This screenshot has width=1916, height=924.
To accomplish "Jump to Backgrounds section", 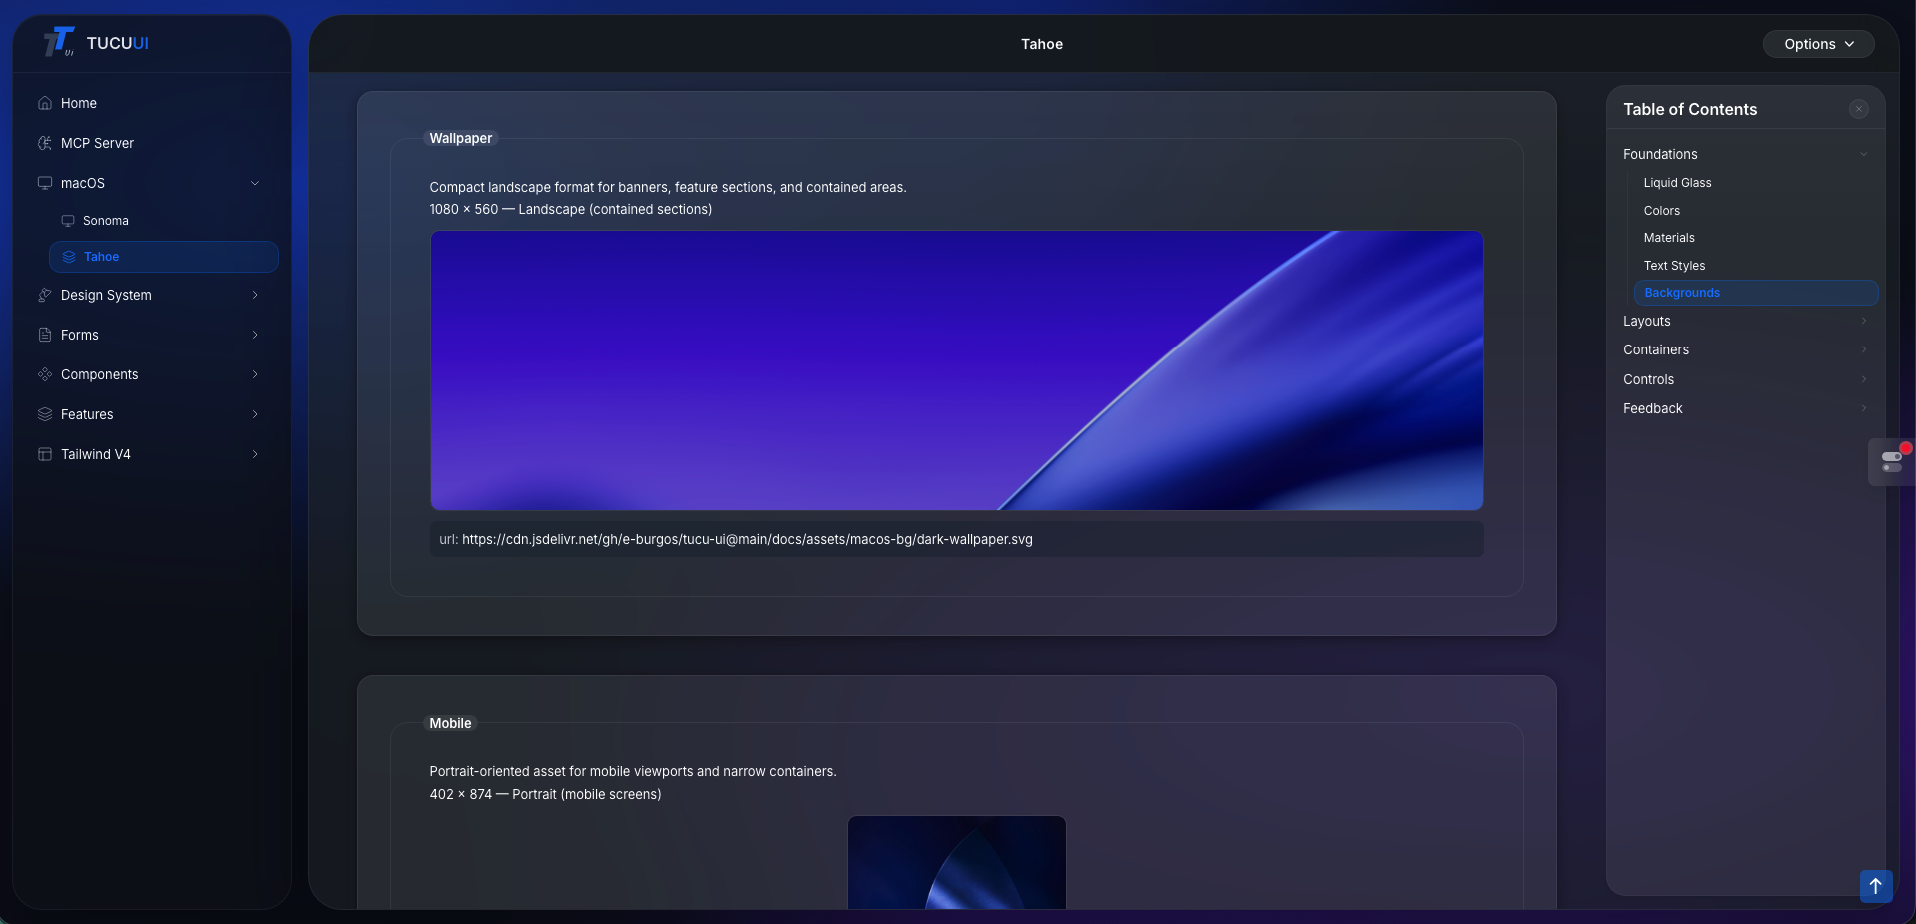I will click(1756, 293).
